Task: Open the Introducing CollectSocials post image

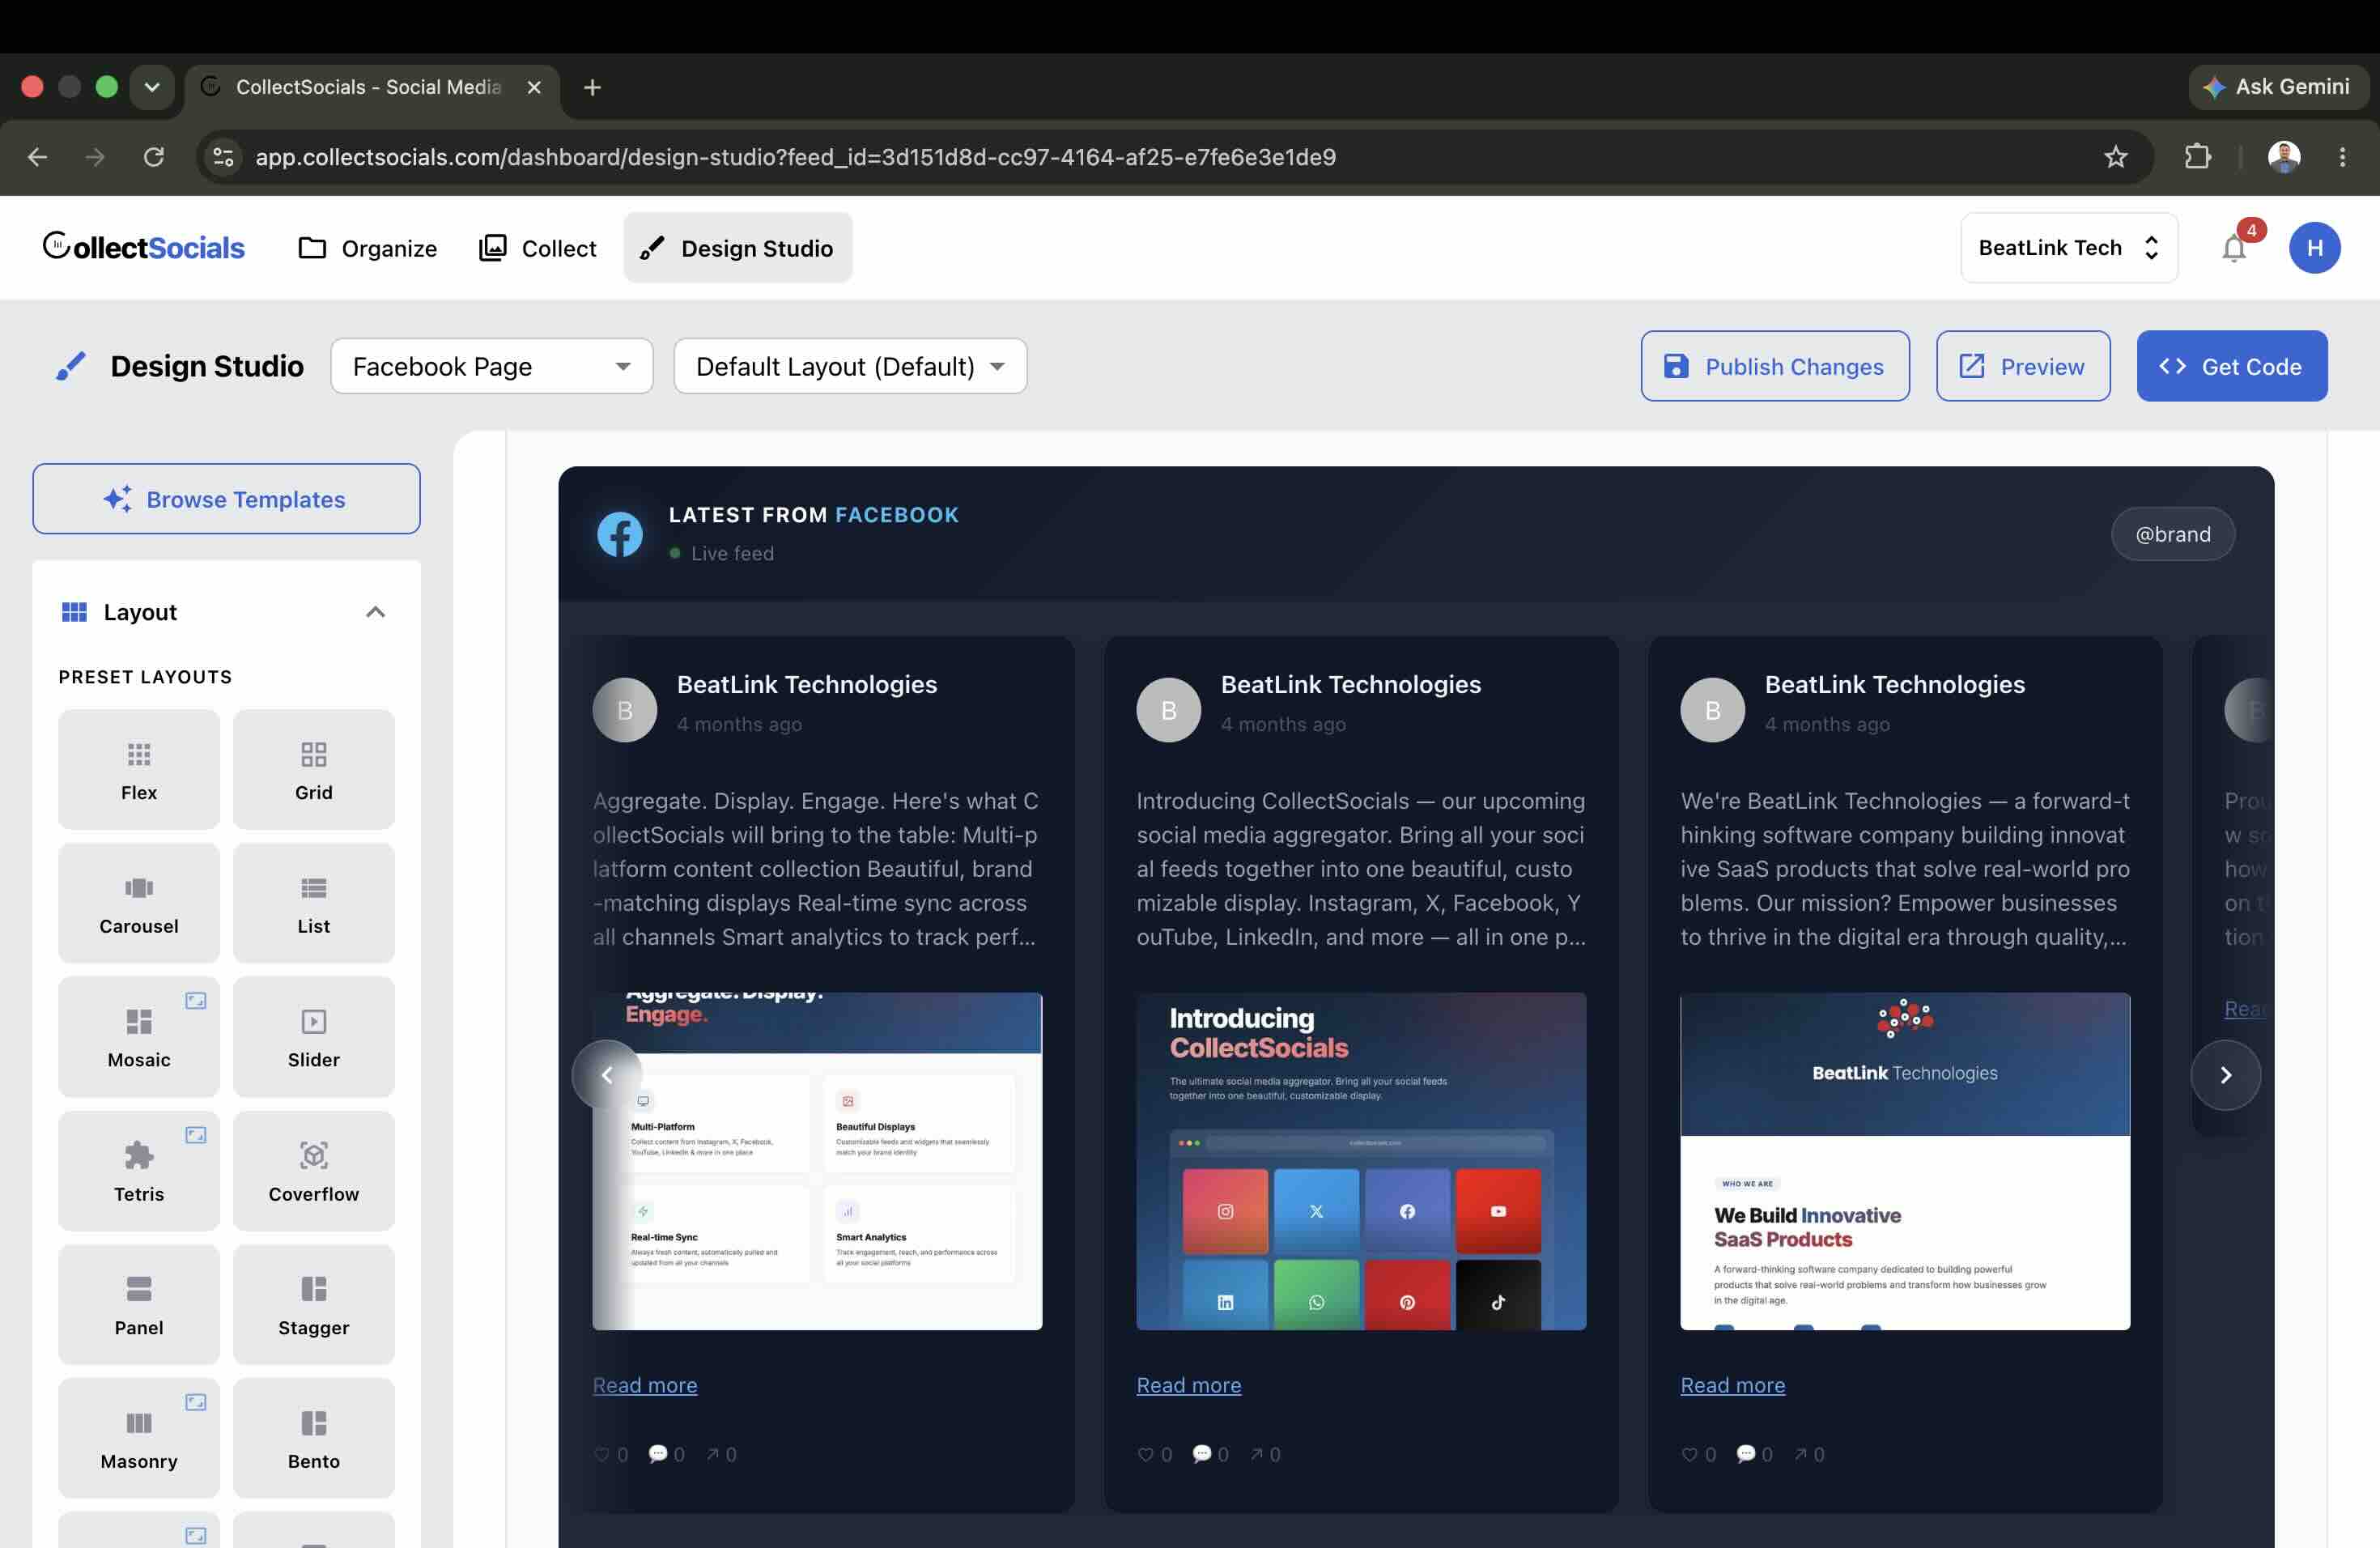Action: (x=1361, y=1161)
